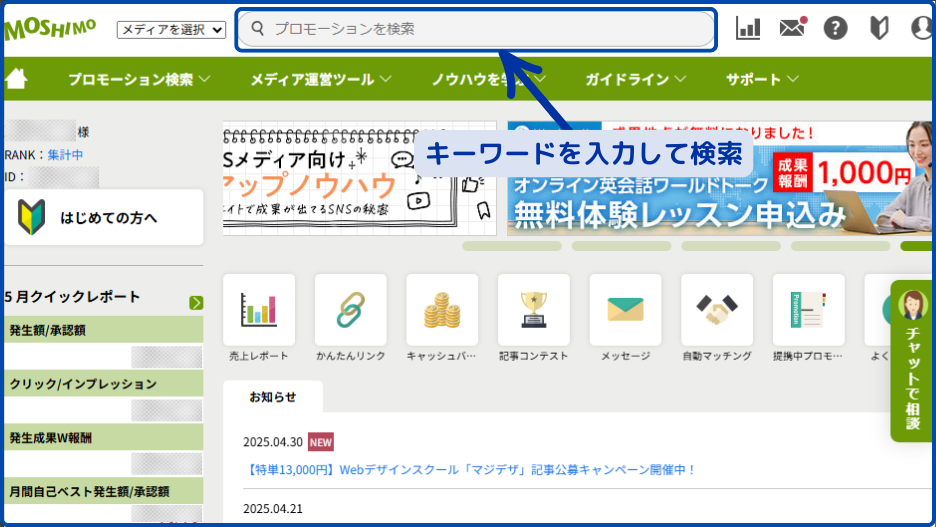Screen dimensions: 936x527
Task: Expand the メディア運営ツール menu
Action: coord(320,79)
